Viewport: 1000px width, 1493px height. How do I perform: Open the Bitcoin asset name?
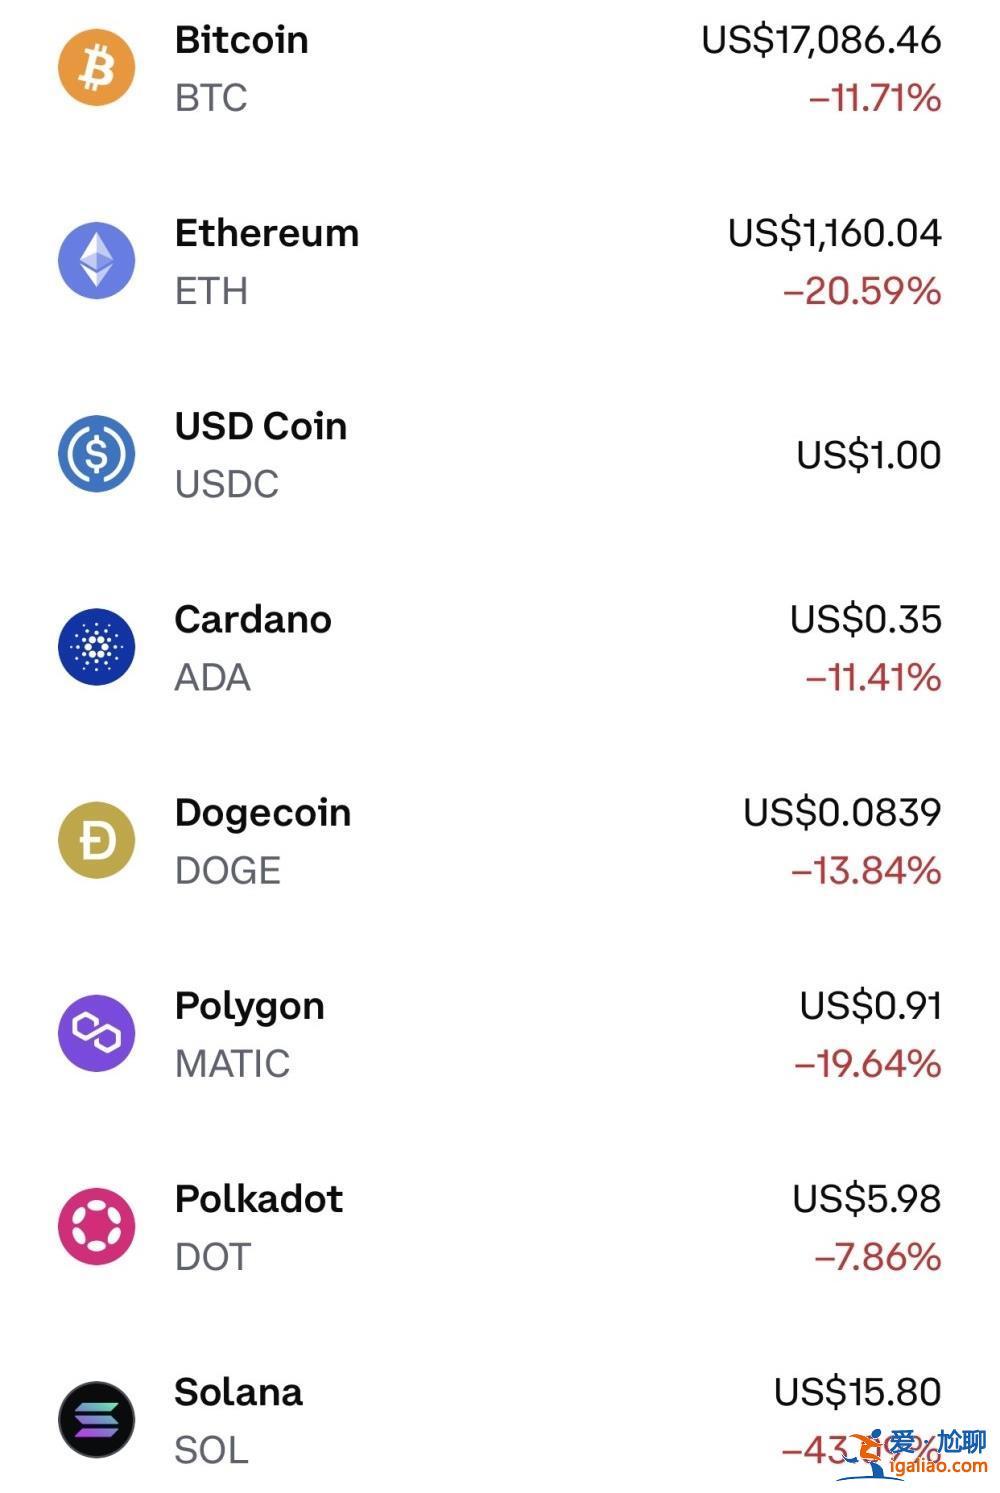coord(241,40)
